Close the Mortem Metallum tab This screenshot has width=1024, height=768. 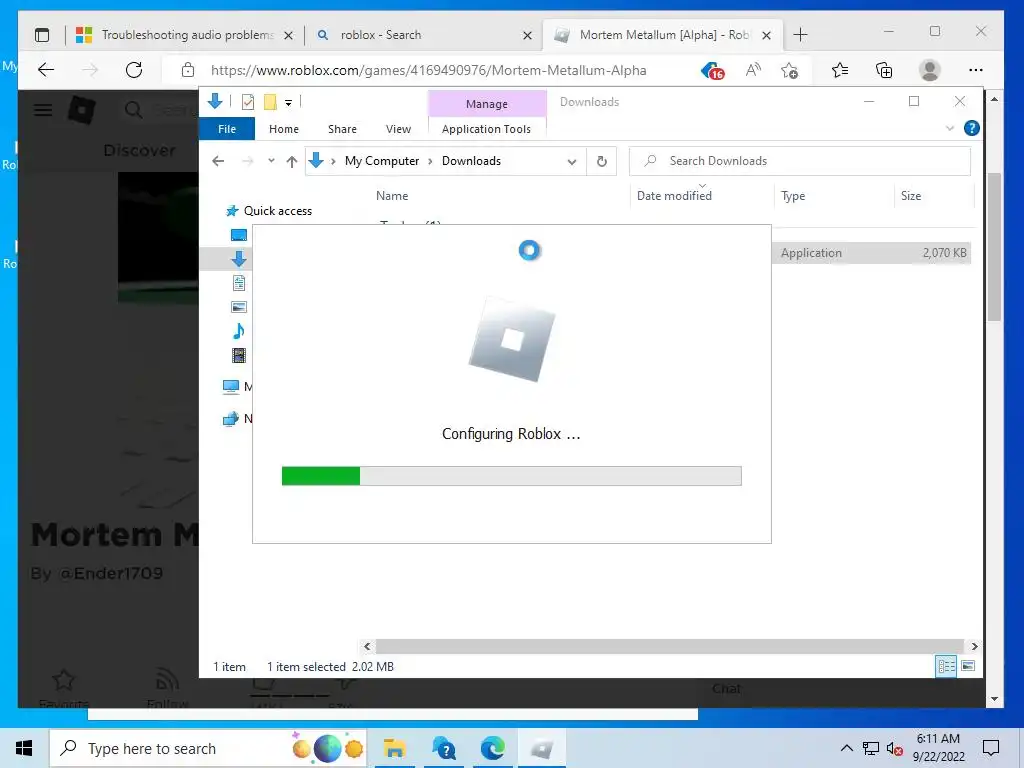pos(767,35)
